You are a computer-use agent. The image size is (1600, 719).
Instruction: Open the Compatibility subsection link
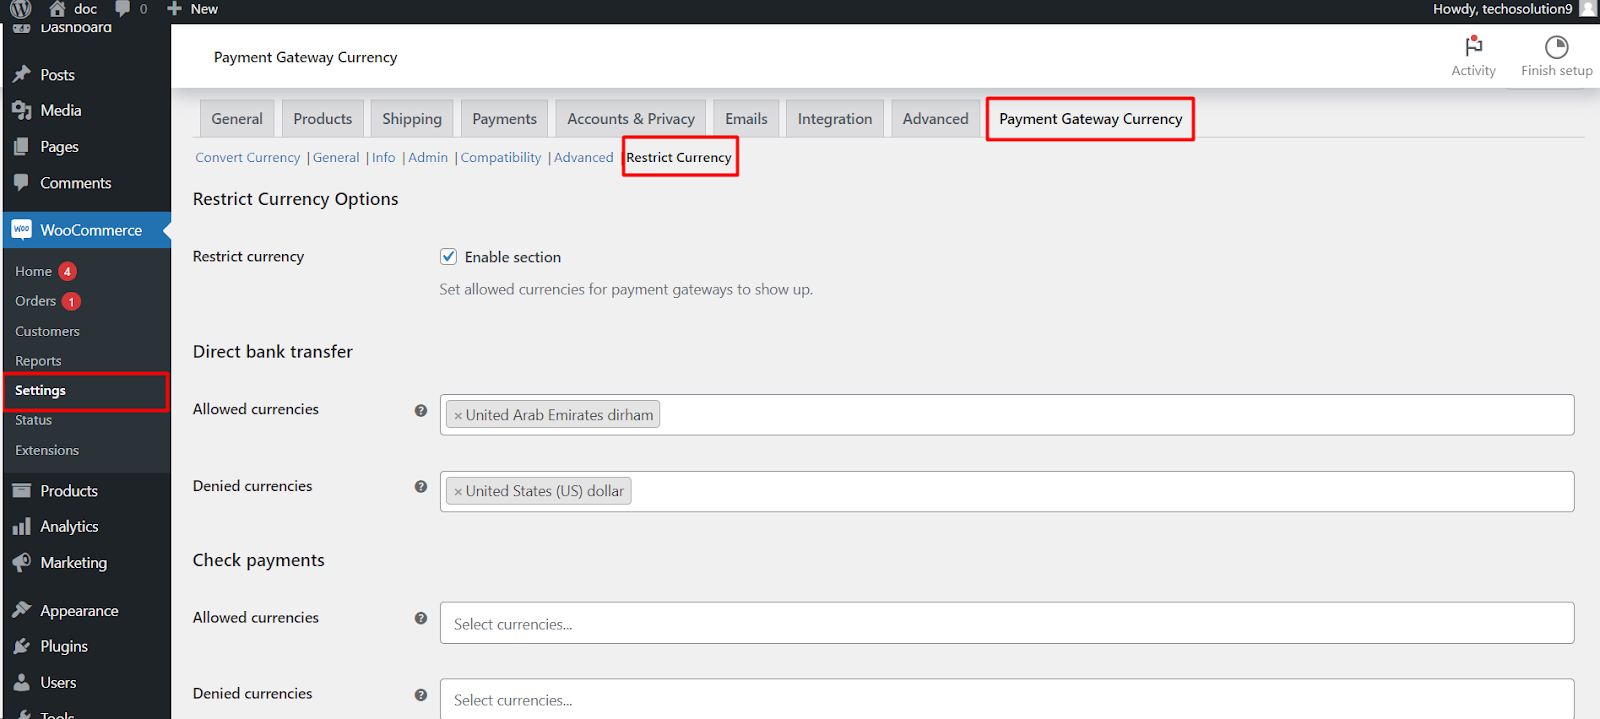(501, 157)
